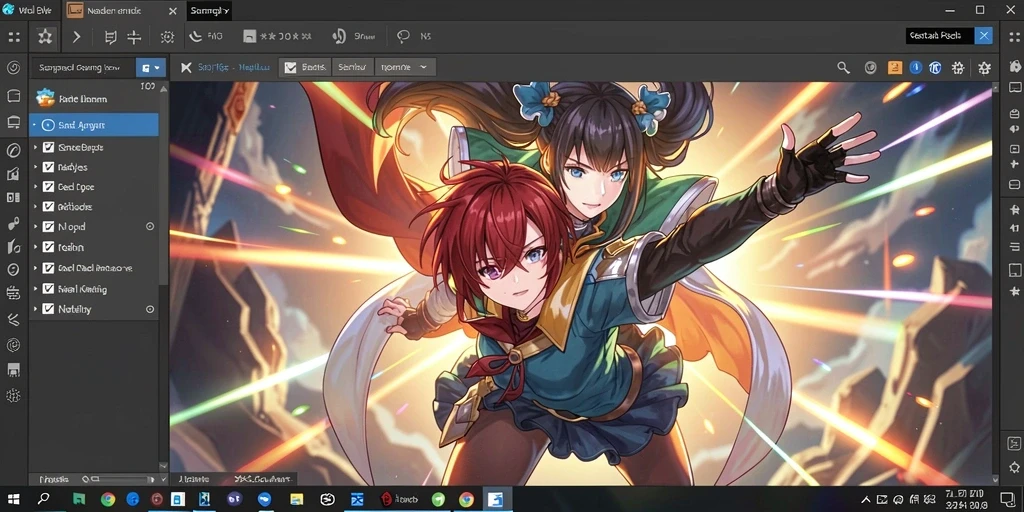
Task: Toggle the checkbox next to Bacts button
Action: coord(291,67)
